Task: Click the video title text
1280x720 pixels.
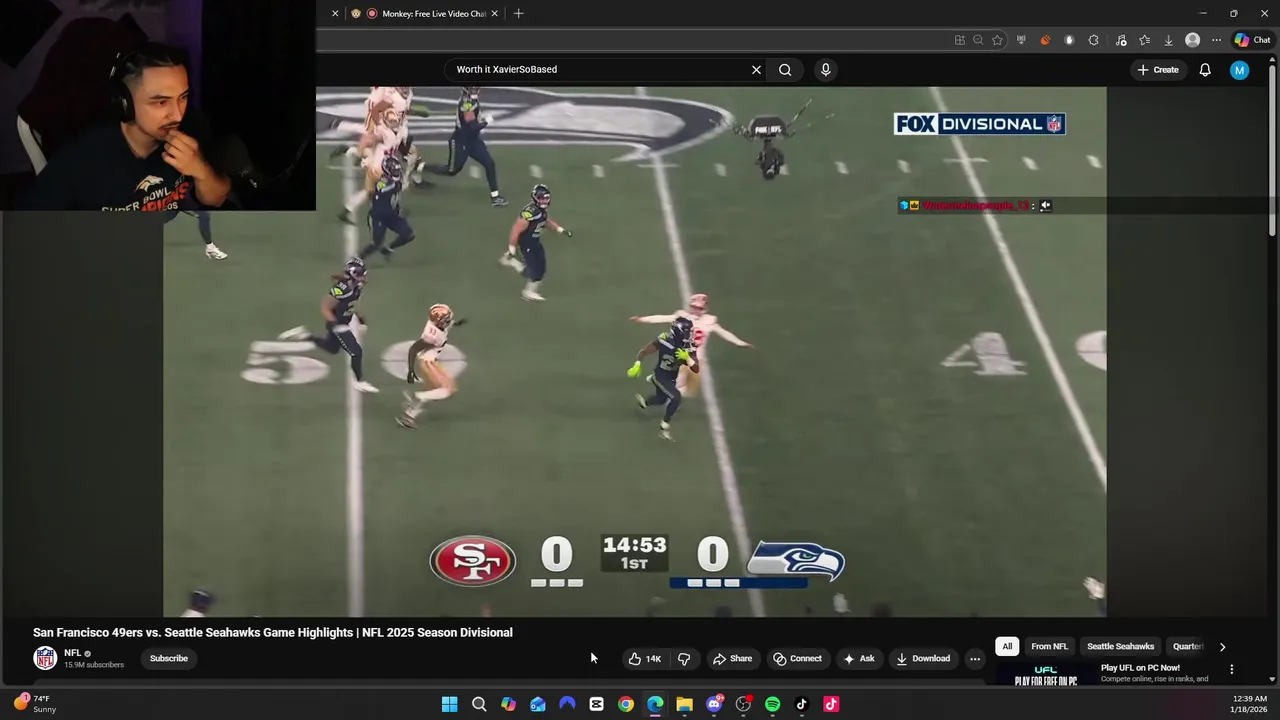Action: 273,632
